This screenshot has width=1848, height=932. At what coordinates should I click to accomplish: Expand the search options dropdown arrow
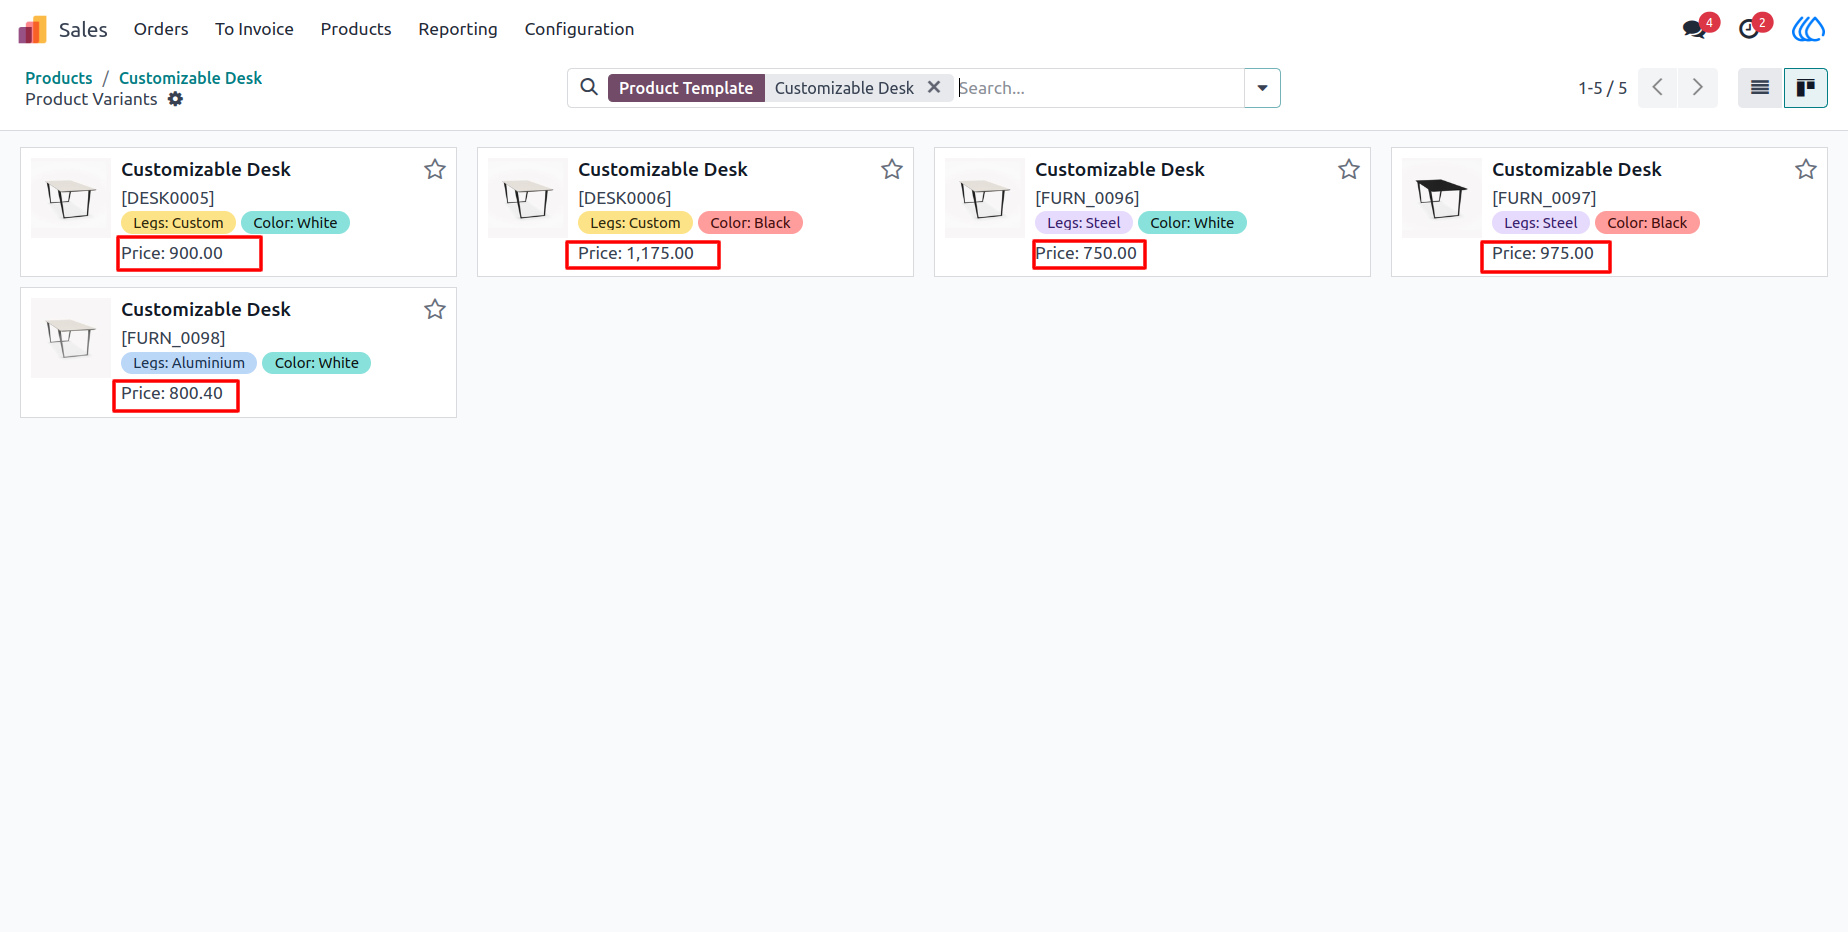[x=1262, y=88]
